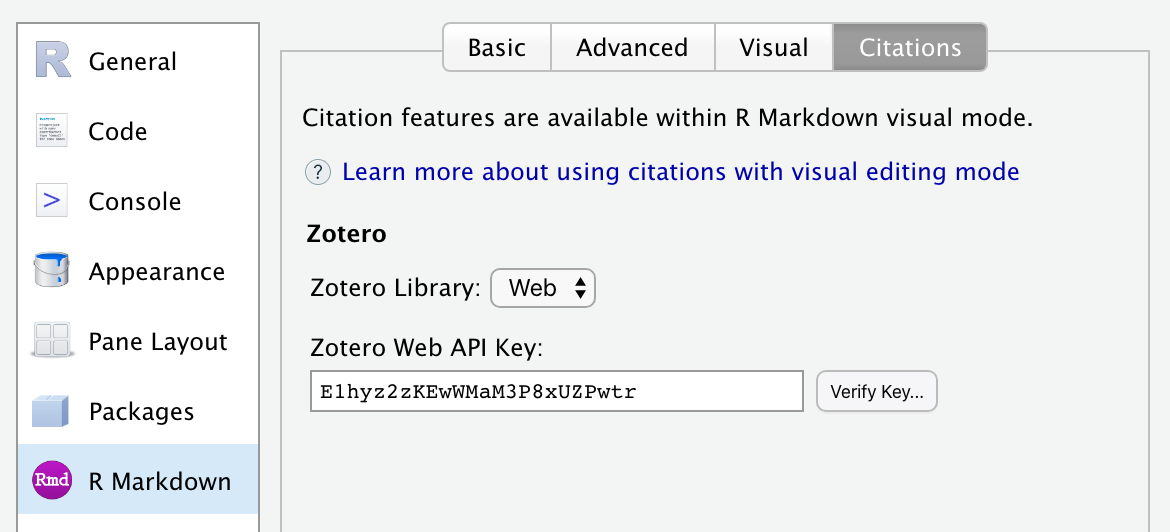Focus the Zotero Web API Key field
1170x532 pixels.
(x=556, y=392)
